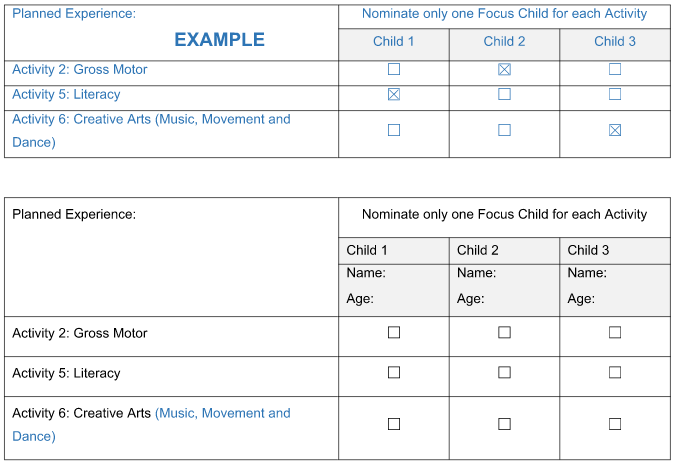
Task: Click Child 2 Age field in blank table
Action: pyautogui.click(x=504, y=299)
